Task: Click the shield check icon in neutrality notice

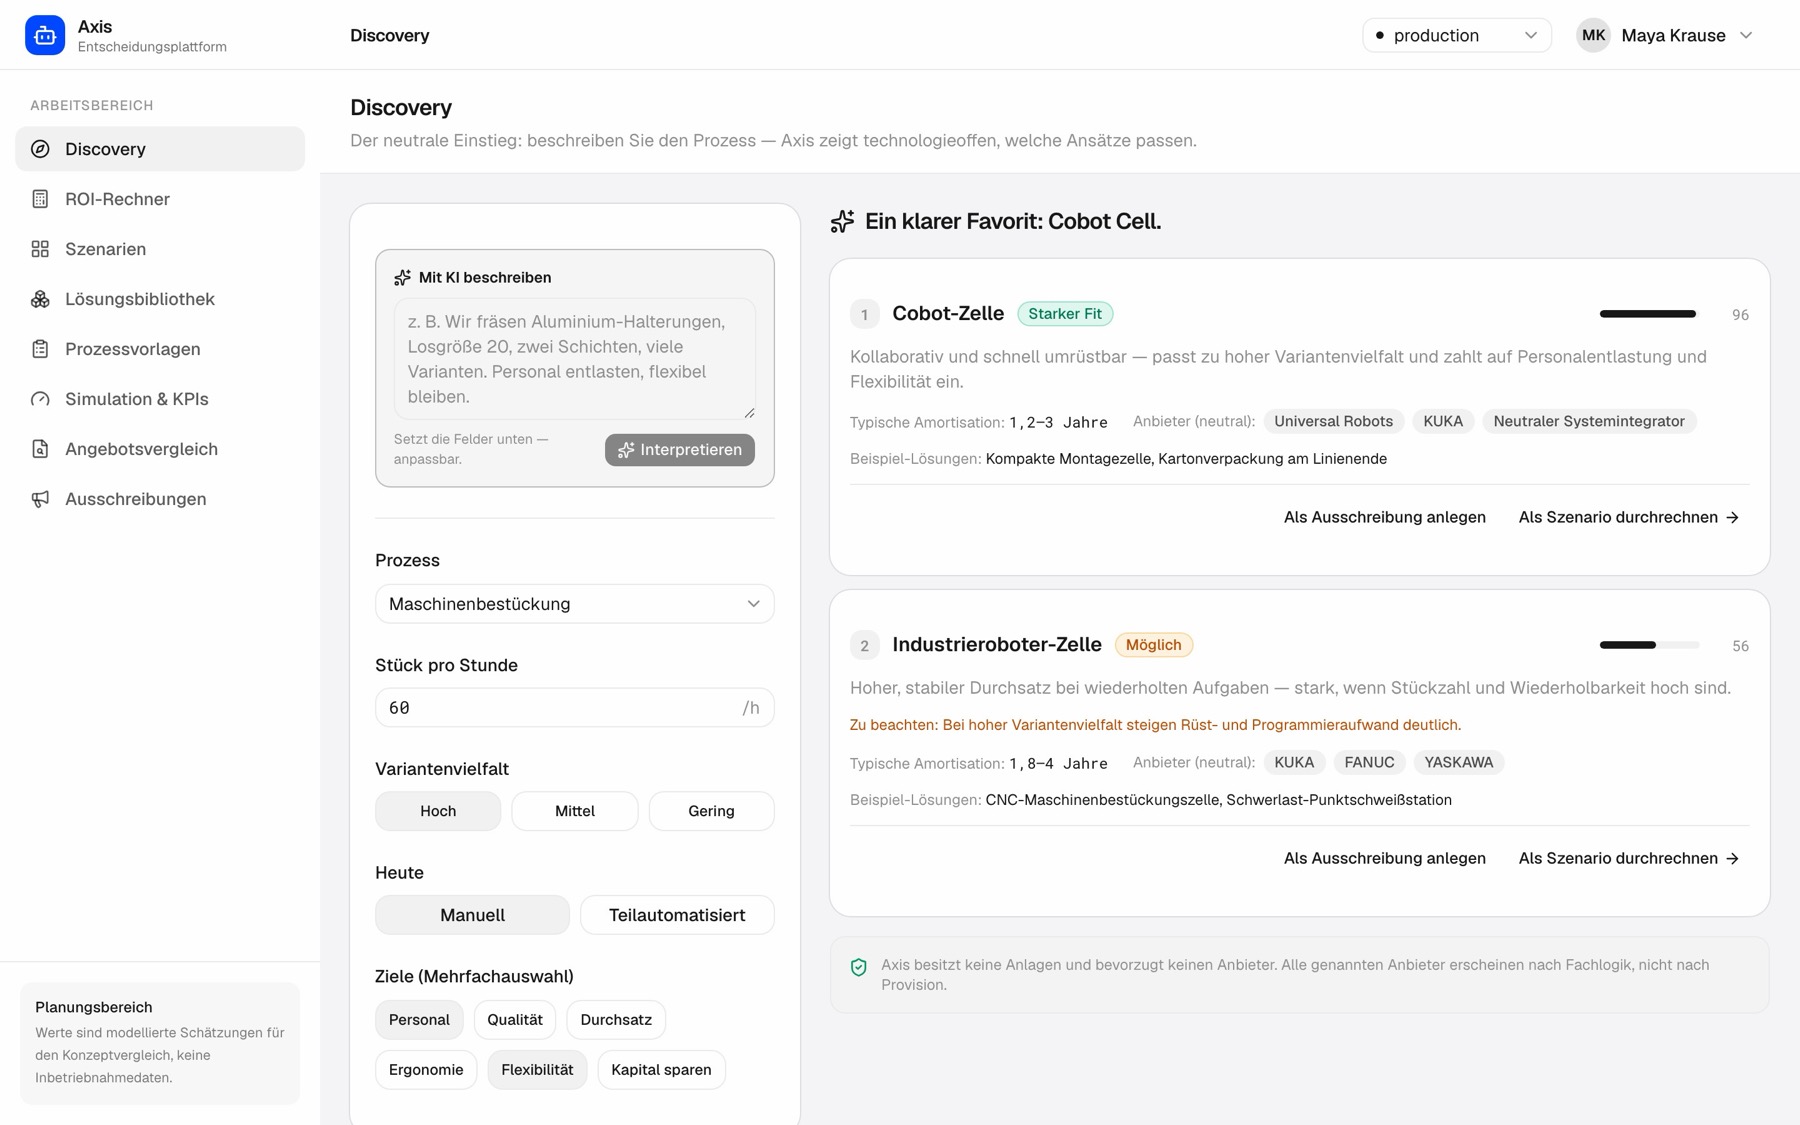Action: [858, 967]
